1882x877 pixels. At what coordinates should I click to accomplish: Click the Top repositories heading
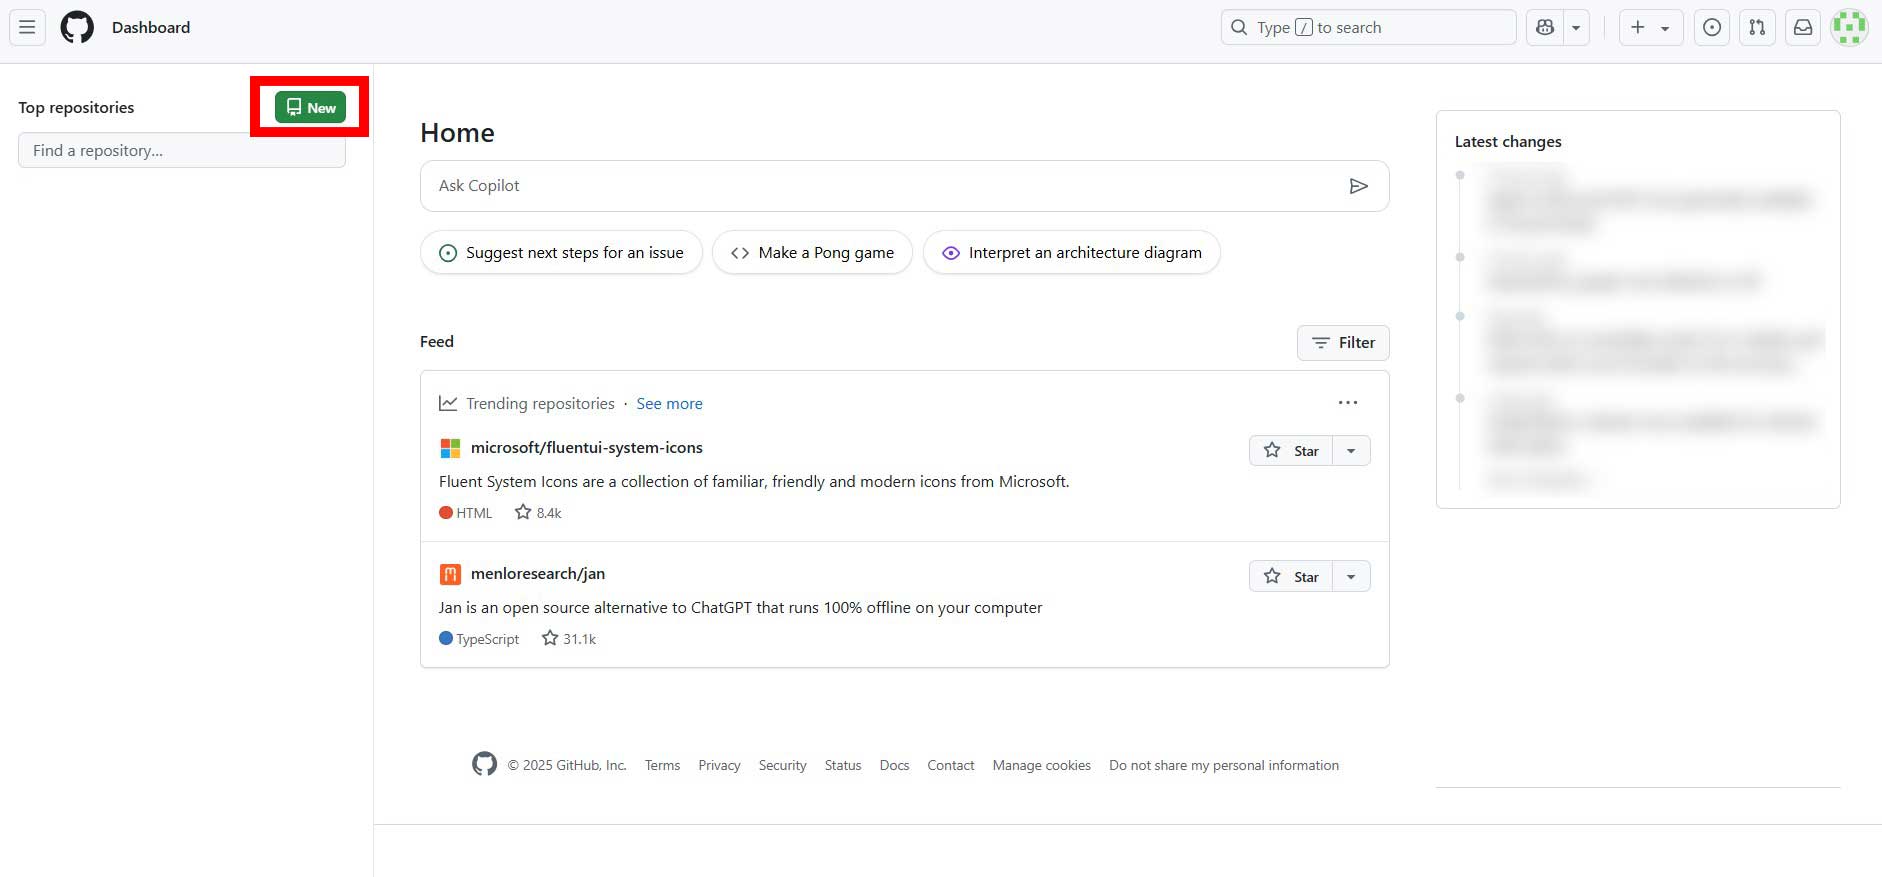76,107
